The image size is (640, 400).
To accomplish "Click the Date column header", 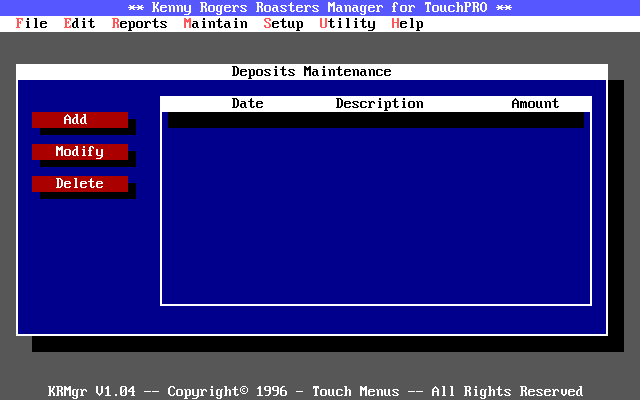I will pos(247,104).
